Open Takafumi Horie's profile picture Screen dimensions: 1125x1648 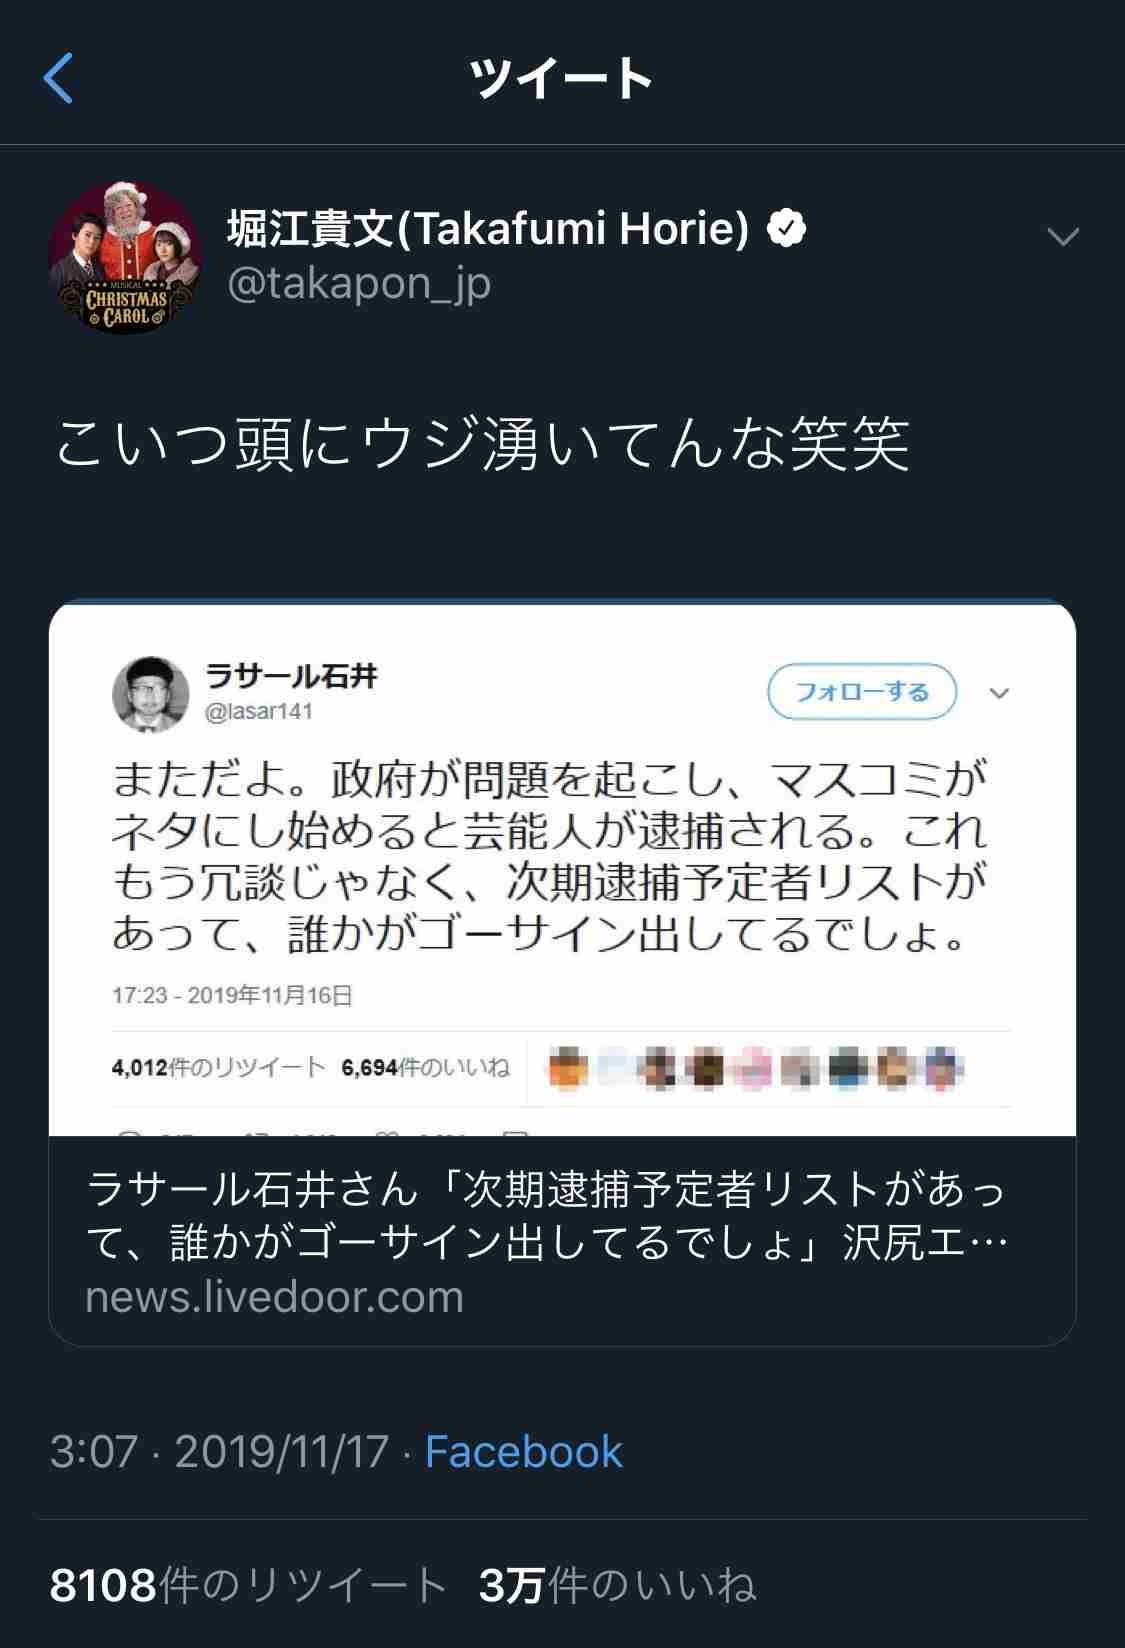126,258
